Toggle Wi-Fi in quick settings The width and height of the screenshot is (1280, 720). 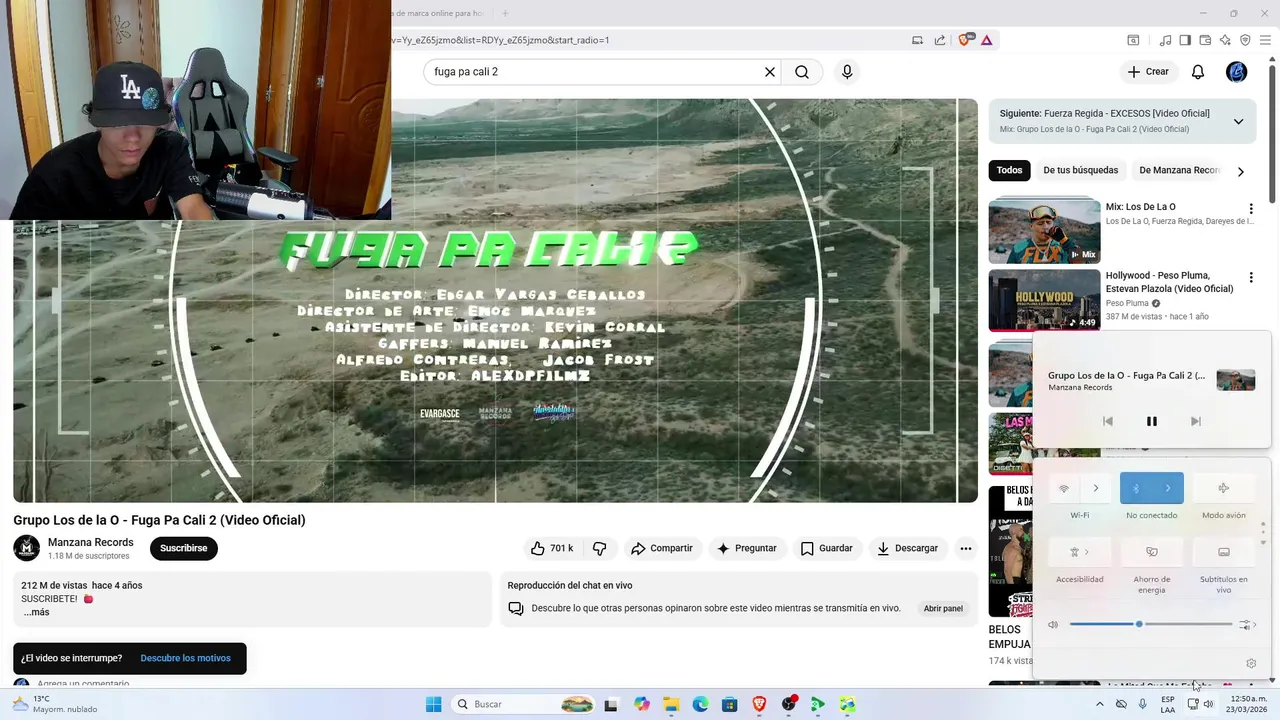pyautogui.click(x=1064, y=488)
